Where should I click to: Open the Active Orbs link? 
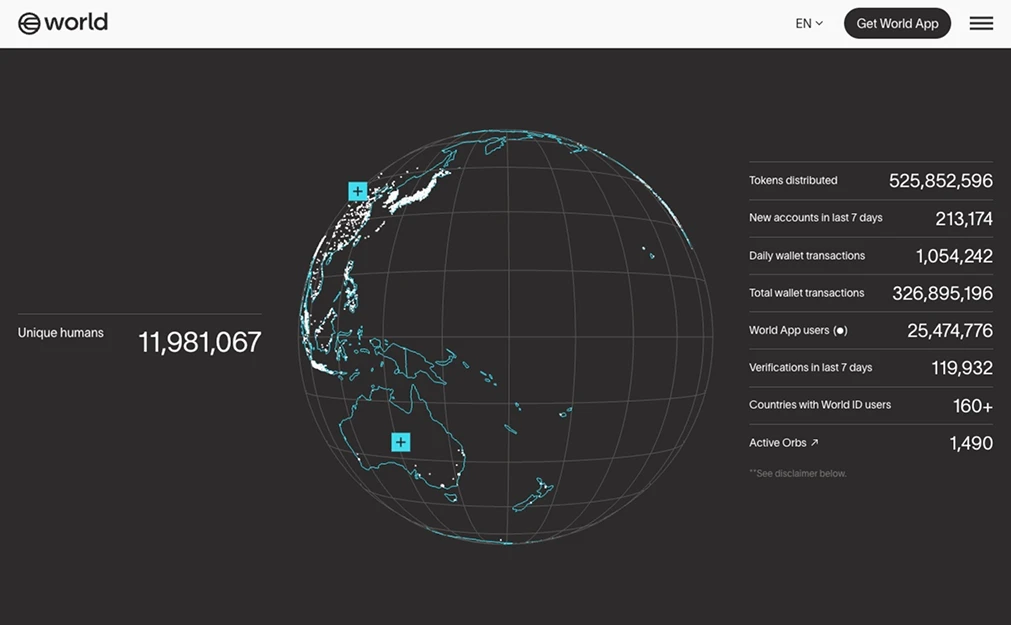coord(783,442)
